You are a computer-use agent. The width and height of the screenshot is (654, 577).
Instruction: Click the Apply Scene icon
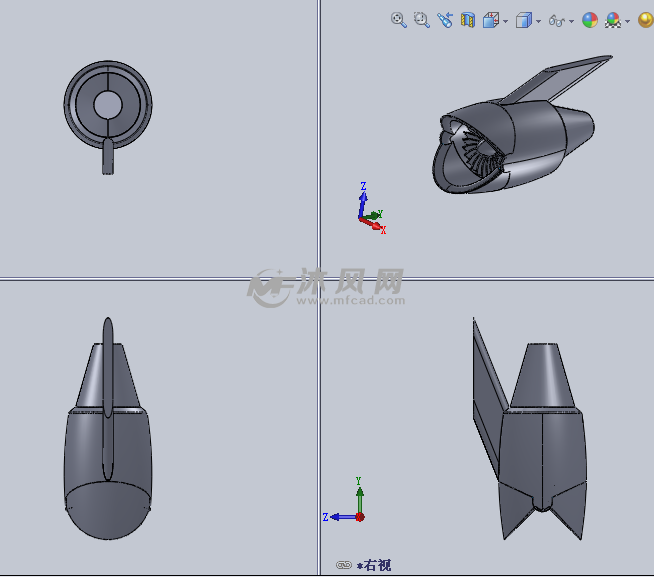(x=613, y=20)
